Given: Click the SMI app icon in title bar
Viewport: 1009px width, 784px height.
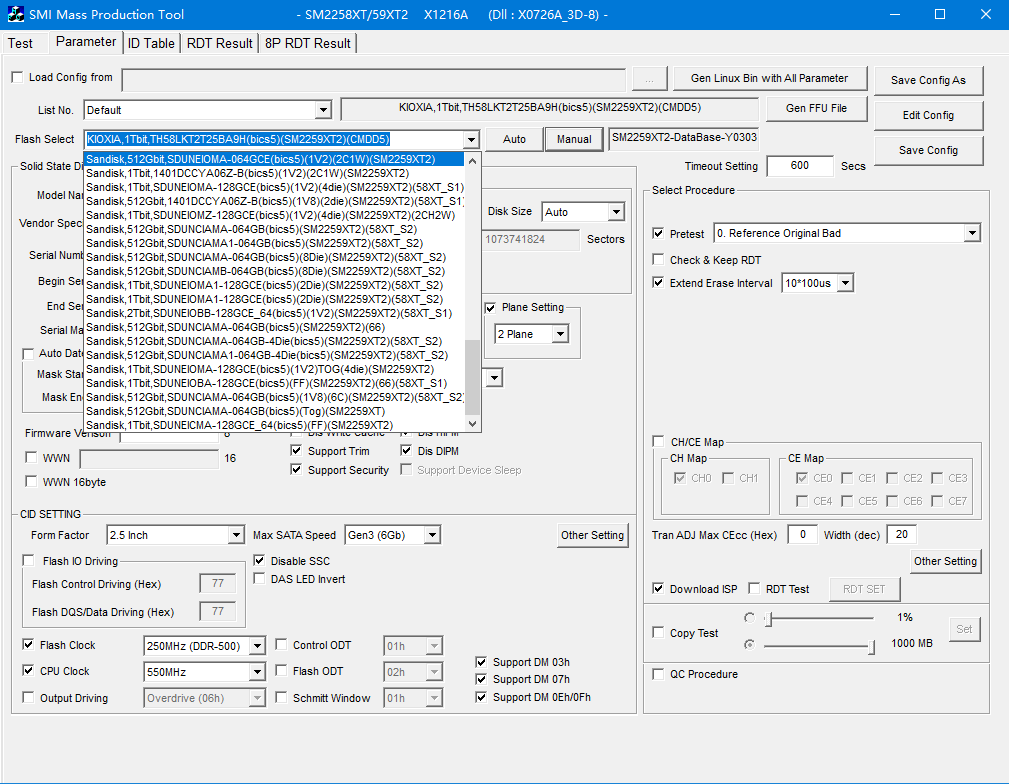Looking at the screenshot, I should (16, 15).
